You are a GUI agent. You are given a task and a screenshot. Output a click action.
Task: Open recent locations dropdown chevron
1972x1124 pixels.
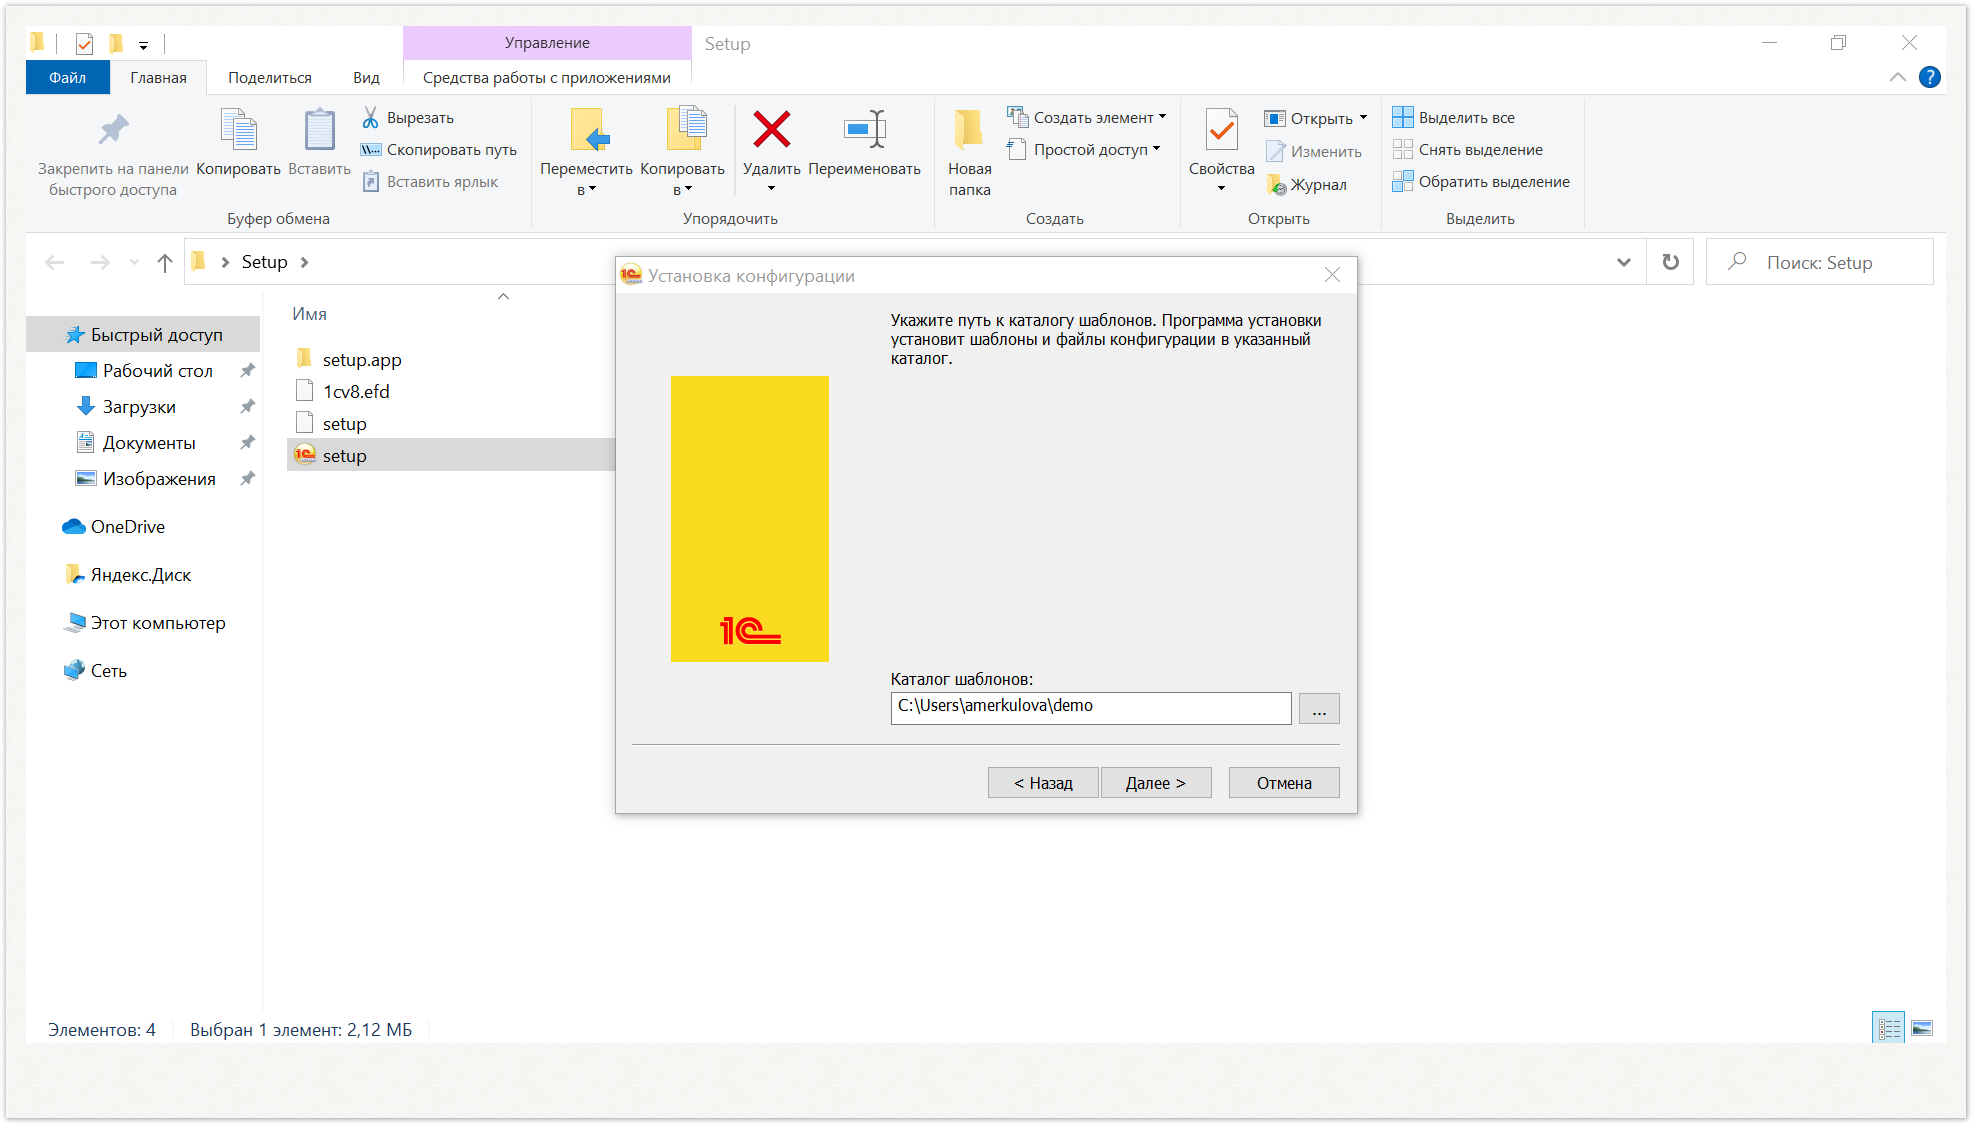(134, 262)
